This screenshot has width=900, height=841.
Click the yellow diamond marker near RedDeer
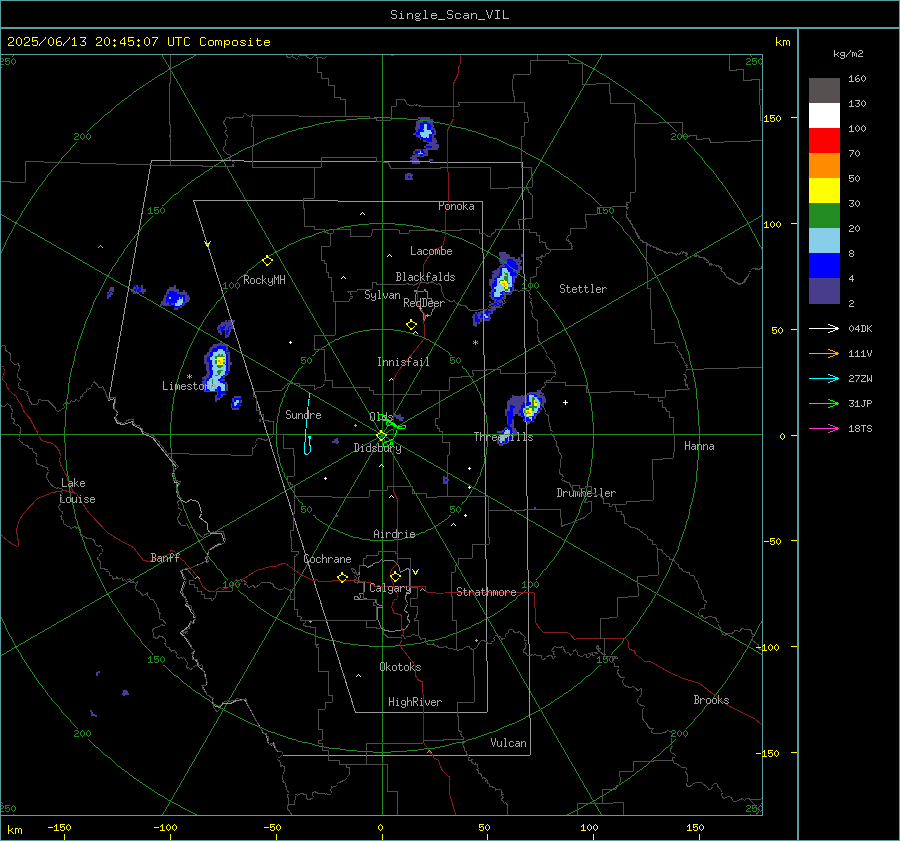pyautogui.click(x=411, y=325)
